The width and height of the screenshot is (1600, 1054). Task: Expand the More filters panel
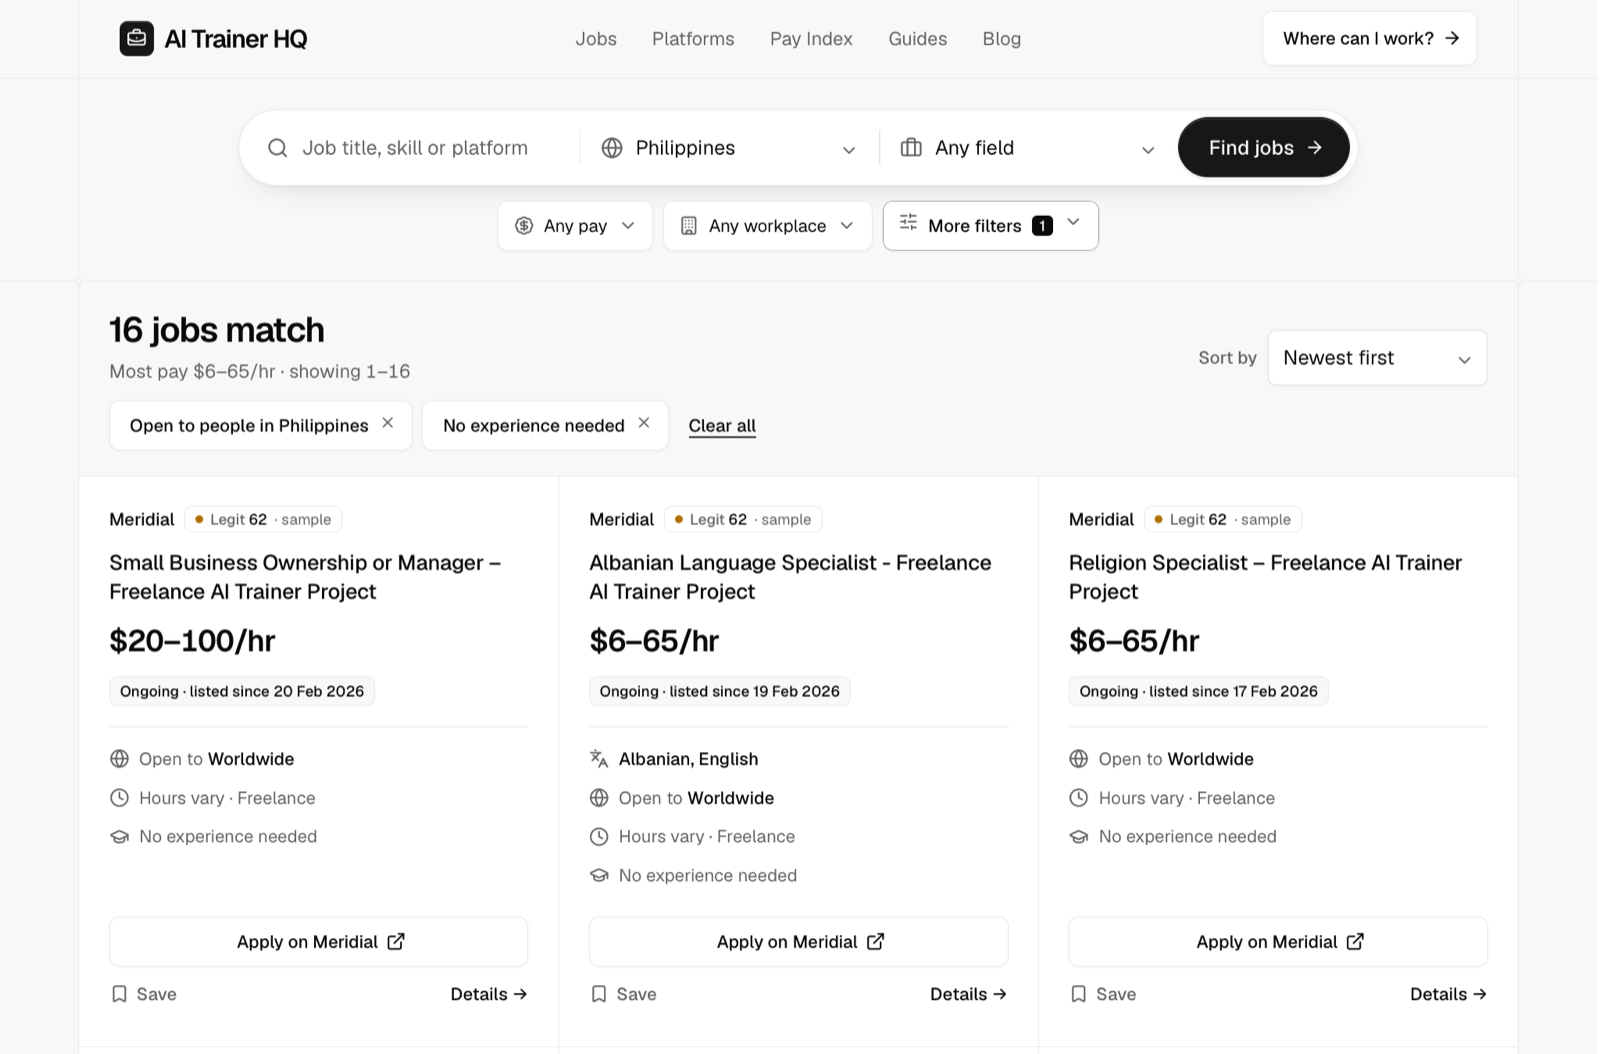pyautogui.click(x=991, y=226)
